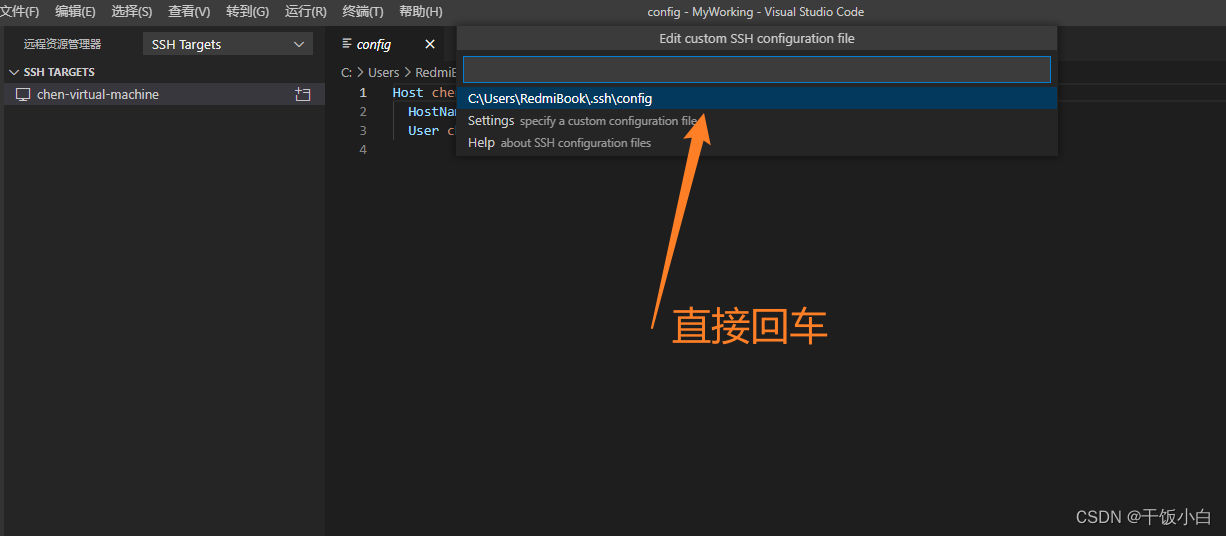Click the 远程资源管理器 panel title
This screenshot has height=536, width=1226.
[62, 44]
